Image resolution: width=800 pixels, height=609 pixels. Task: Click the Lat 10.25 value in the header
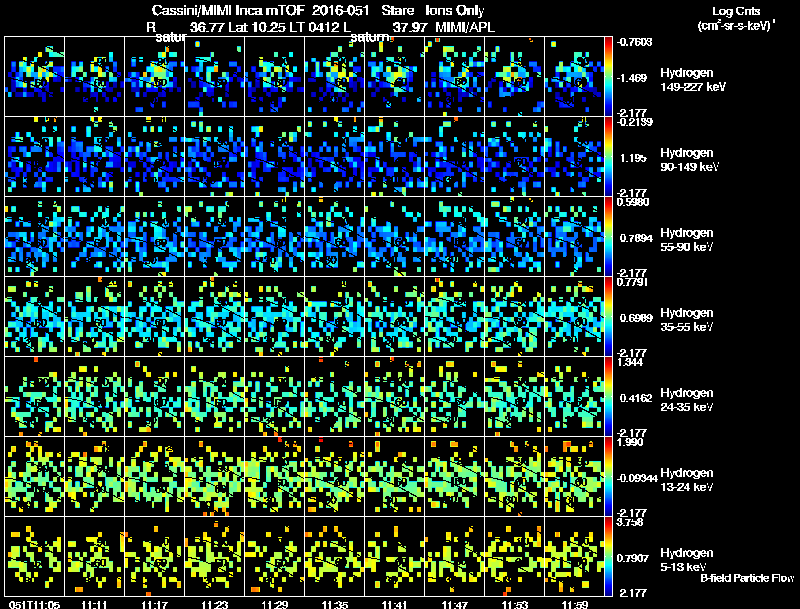point(255,27)
